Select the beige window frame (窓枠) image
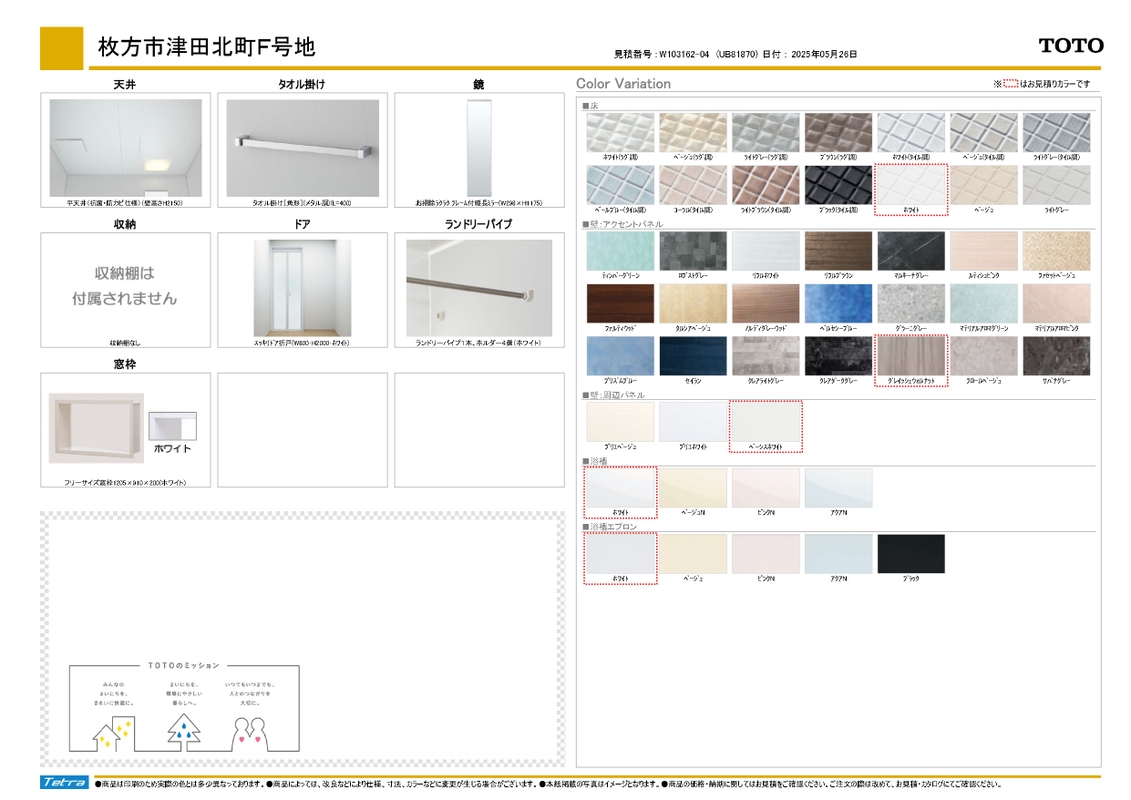1131x800 pixels. point(95,427)
